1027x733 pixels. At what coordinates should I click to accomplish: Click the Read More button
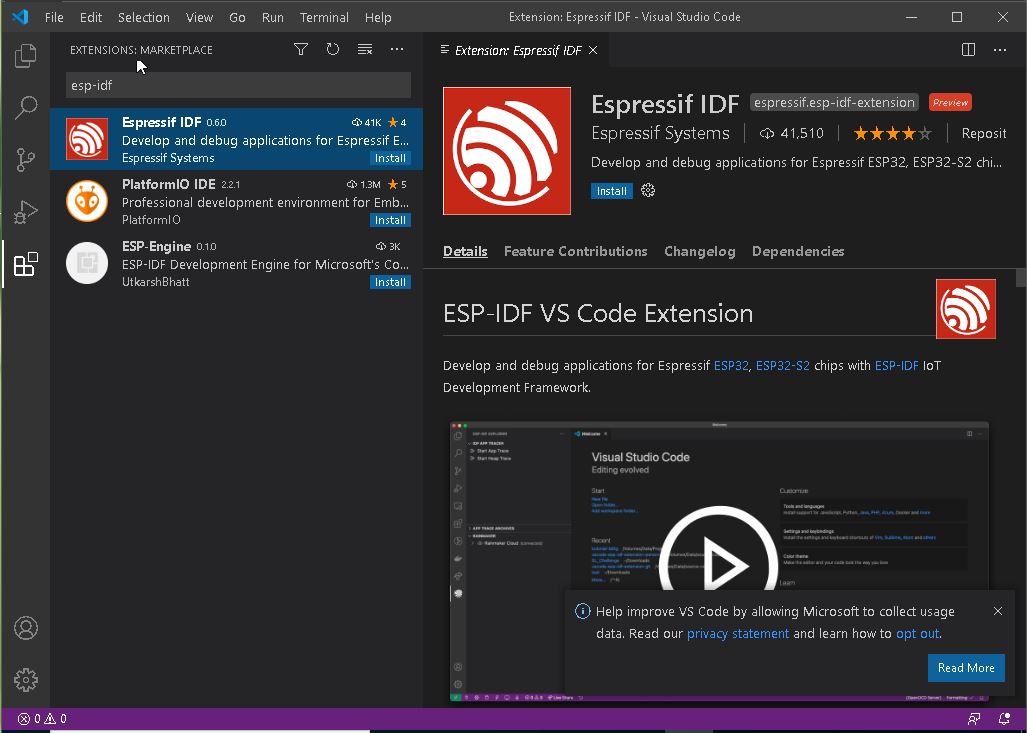[966, 667]
